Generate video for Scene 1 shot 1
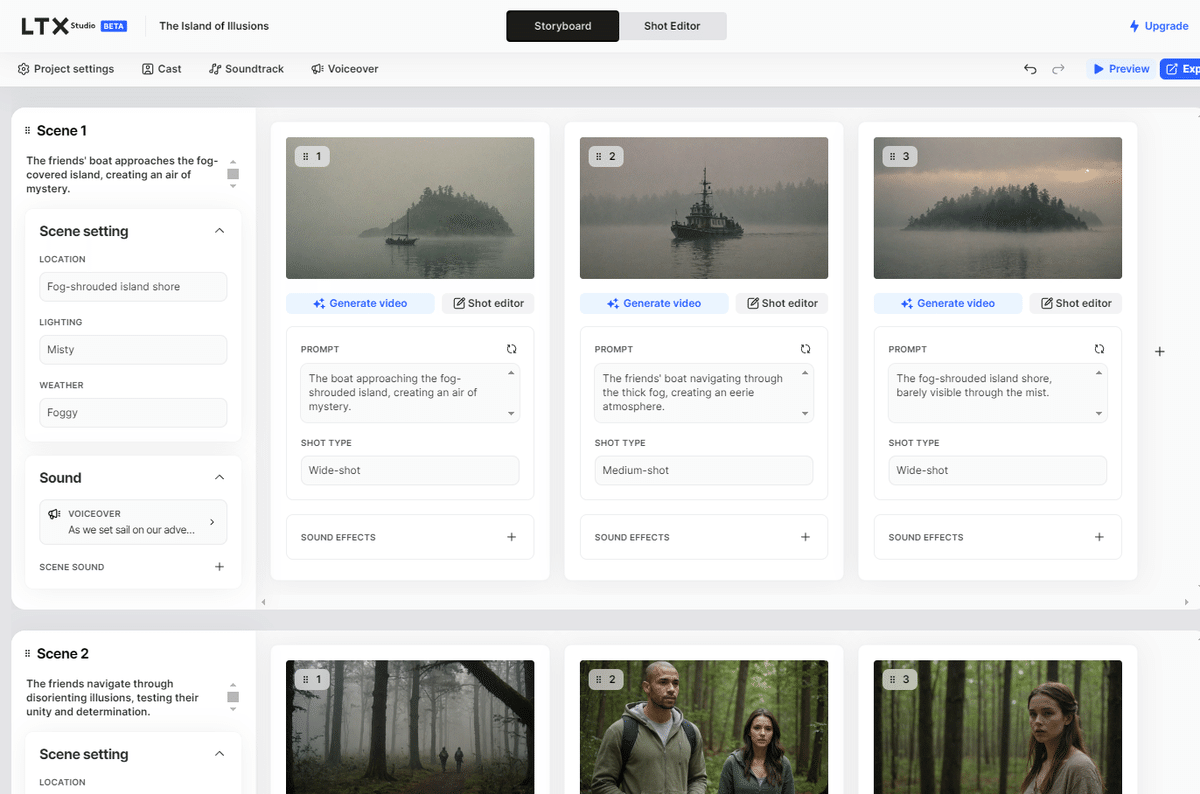Screen dimensions: 1200x794 coord(360,303)
